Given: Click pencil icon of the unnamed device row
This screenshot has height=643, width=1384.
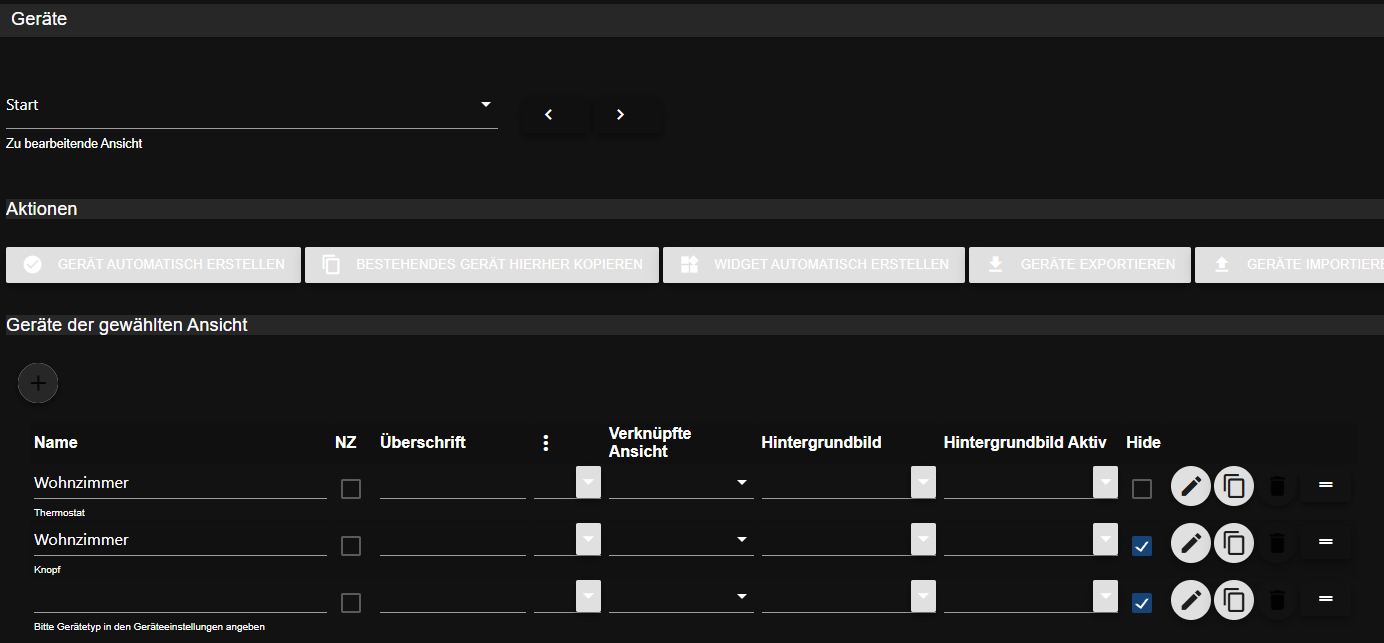Looking at the screenshot, I should (1190, 601).
